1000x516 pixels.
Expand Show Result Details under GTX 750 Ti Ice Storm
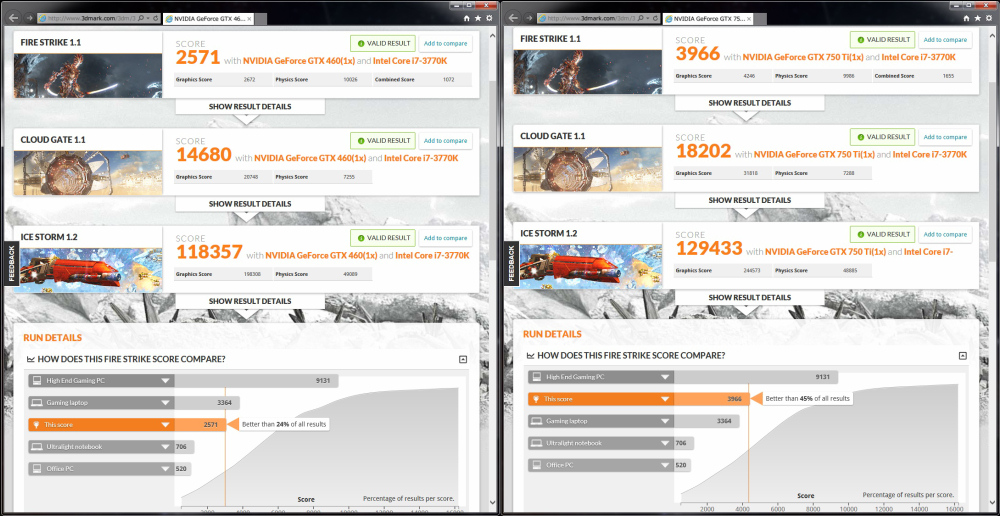749,297
